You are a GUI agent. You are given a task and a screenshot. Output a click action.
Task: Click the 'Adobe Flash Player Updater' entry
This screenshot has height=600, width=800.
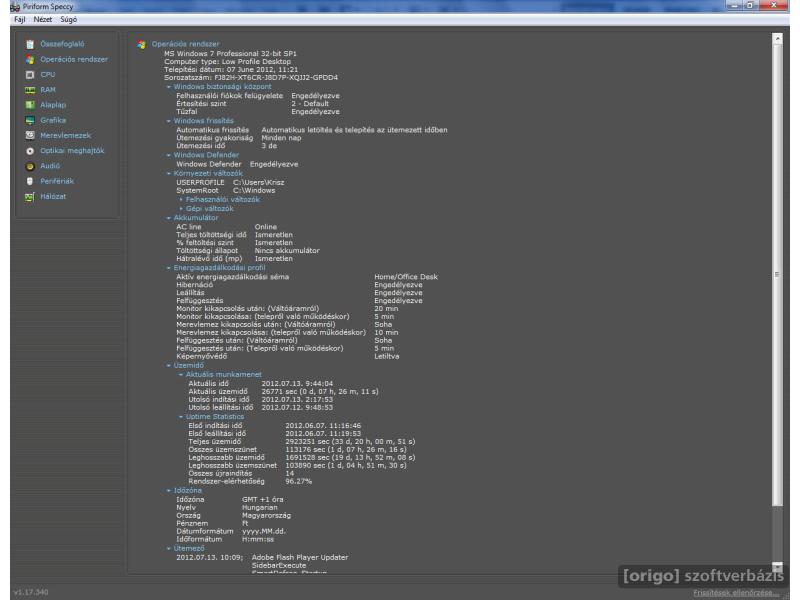coord(300,558)
